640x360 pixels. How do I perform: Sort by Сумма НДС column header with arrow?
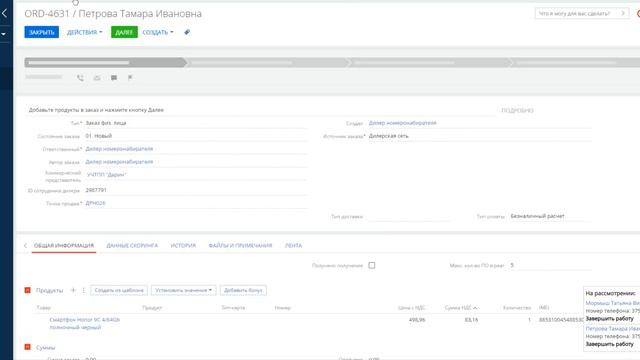point(461,308)
